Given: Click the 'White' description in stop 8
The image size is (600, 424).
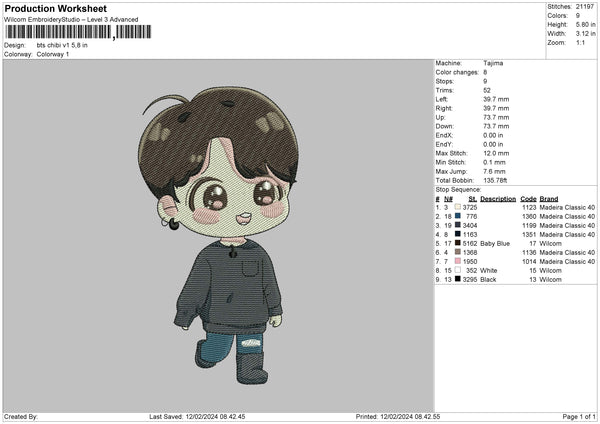Looking at the screenshot, I should coord(489,271).
